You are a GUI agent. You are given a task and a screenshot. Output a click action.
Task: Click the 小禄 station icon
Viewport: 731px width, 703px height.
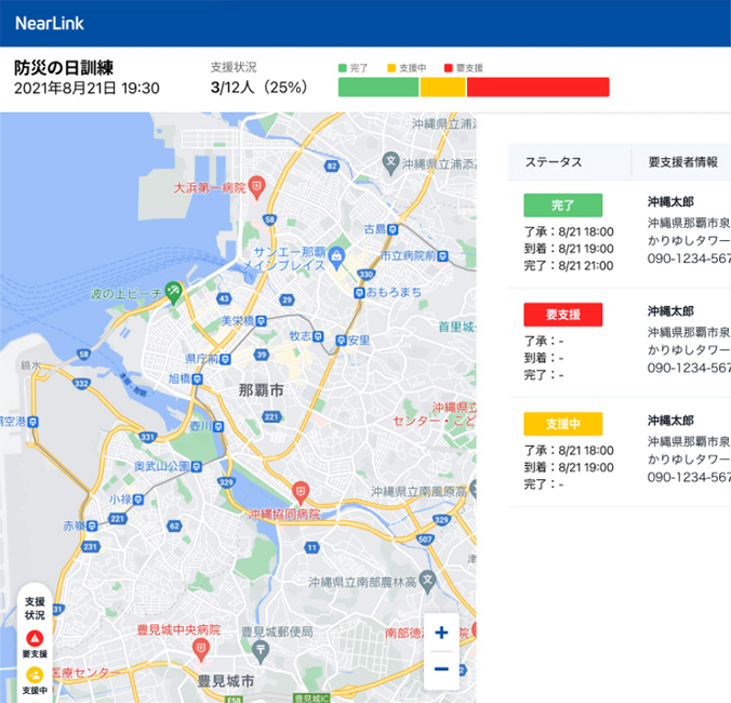(x=138, y=500)
